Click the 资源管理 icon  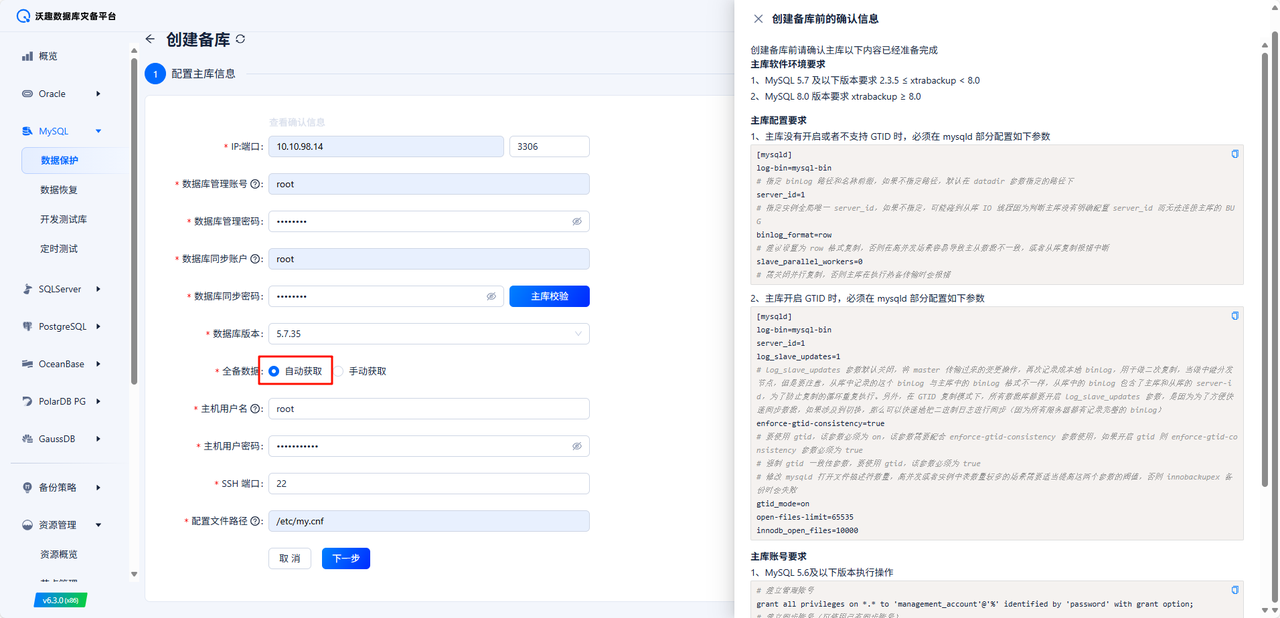pos(28,525)
